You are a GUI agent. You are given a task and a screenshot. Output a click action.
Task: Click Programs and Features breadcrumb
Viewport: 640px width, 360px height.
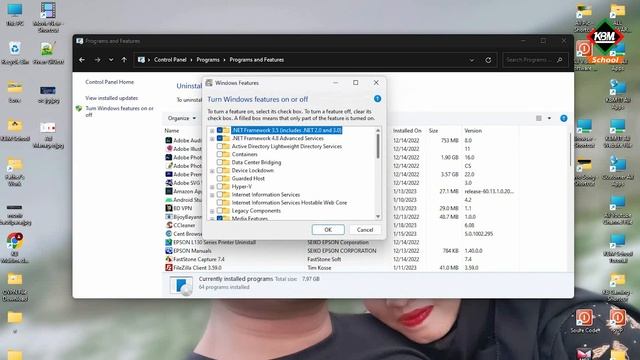point(256,60)
